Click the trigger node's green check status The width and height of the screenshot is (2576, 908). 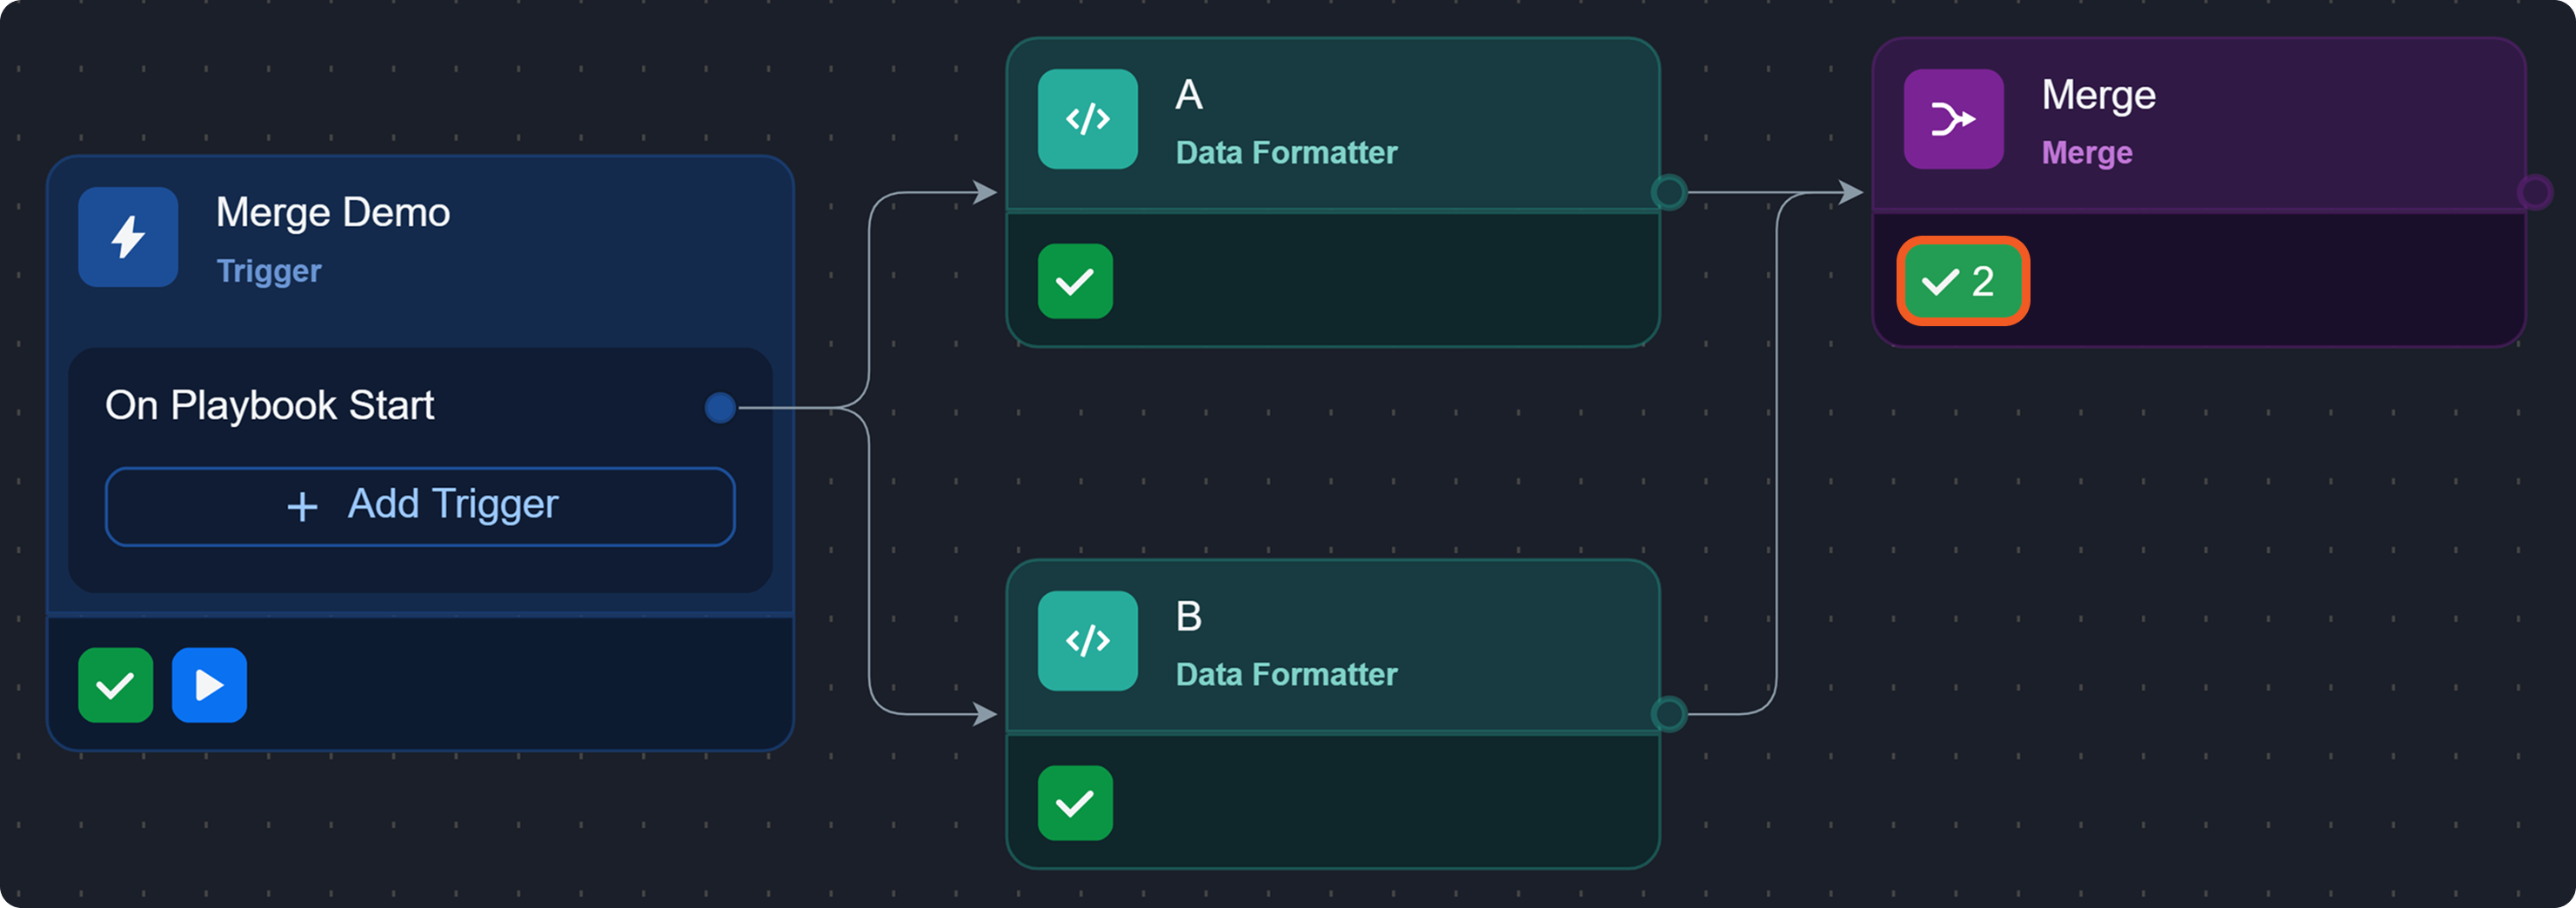(x=116, y=685)
